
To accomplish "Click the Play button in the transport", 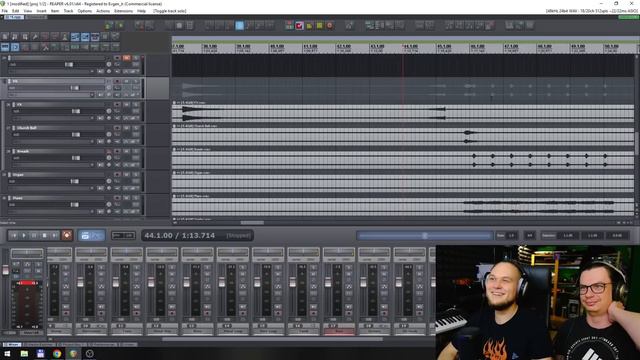I will point(24,236).
